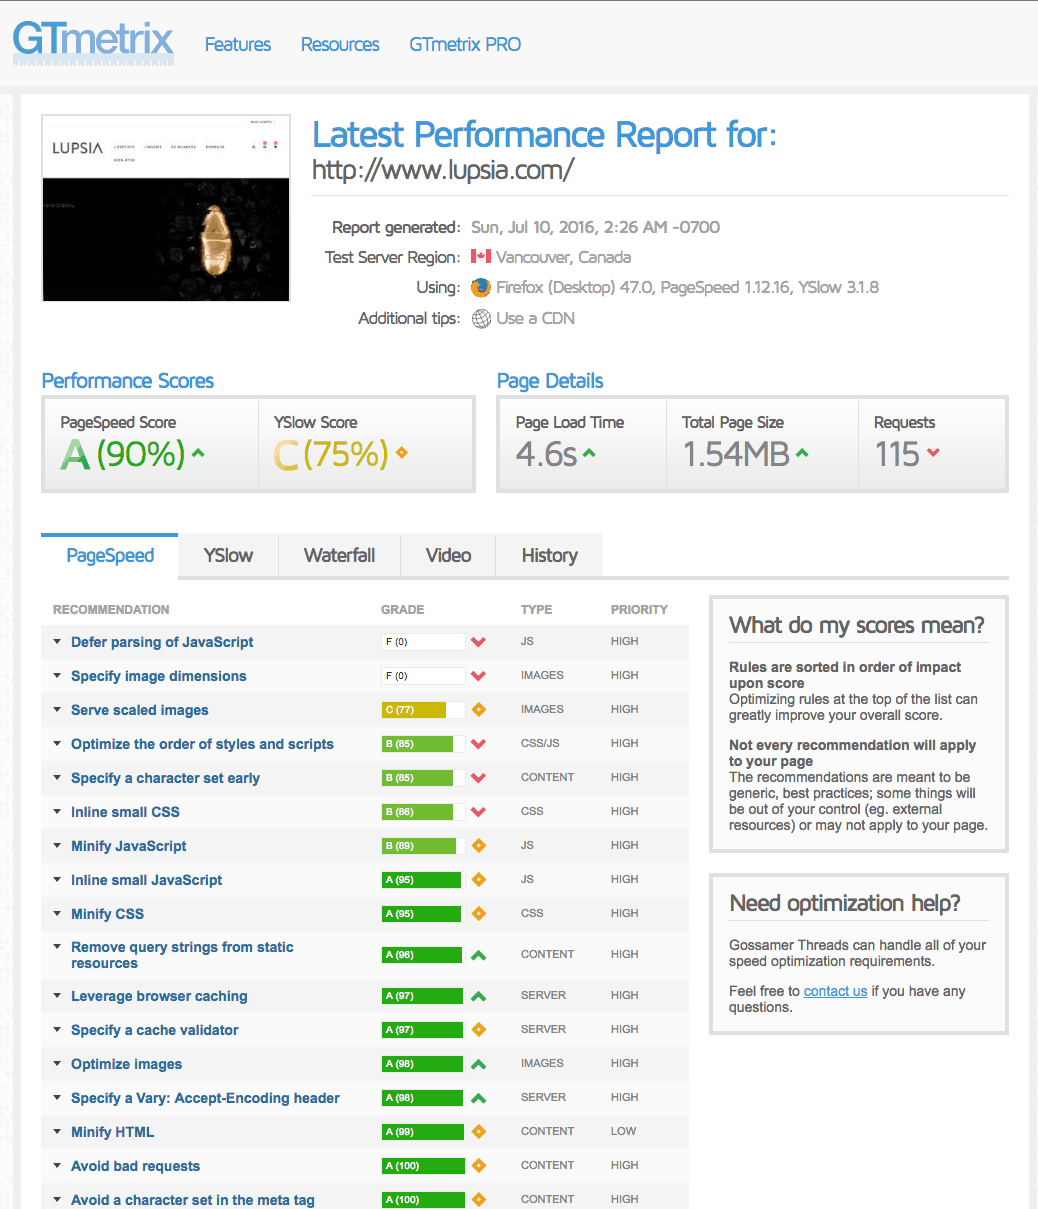
Task: Expand the Optimize the order of styles triangle
Action: tap(57, 744)
